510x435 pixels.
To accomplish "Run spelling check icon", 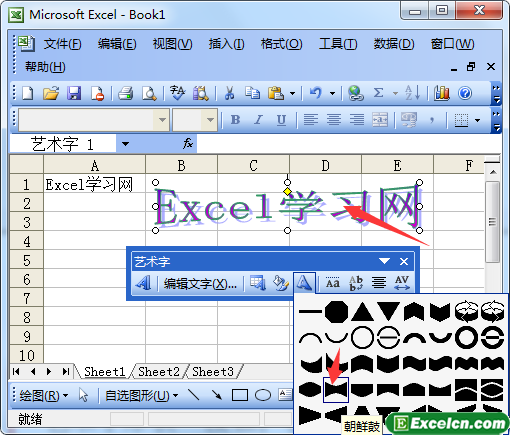I will point(177,93).
